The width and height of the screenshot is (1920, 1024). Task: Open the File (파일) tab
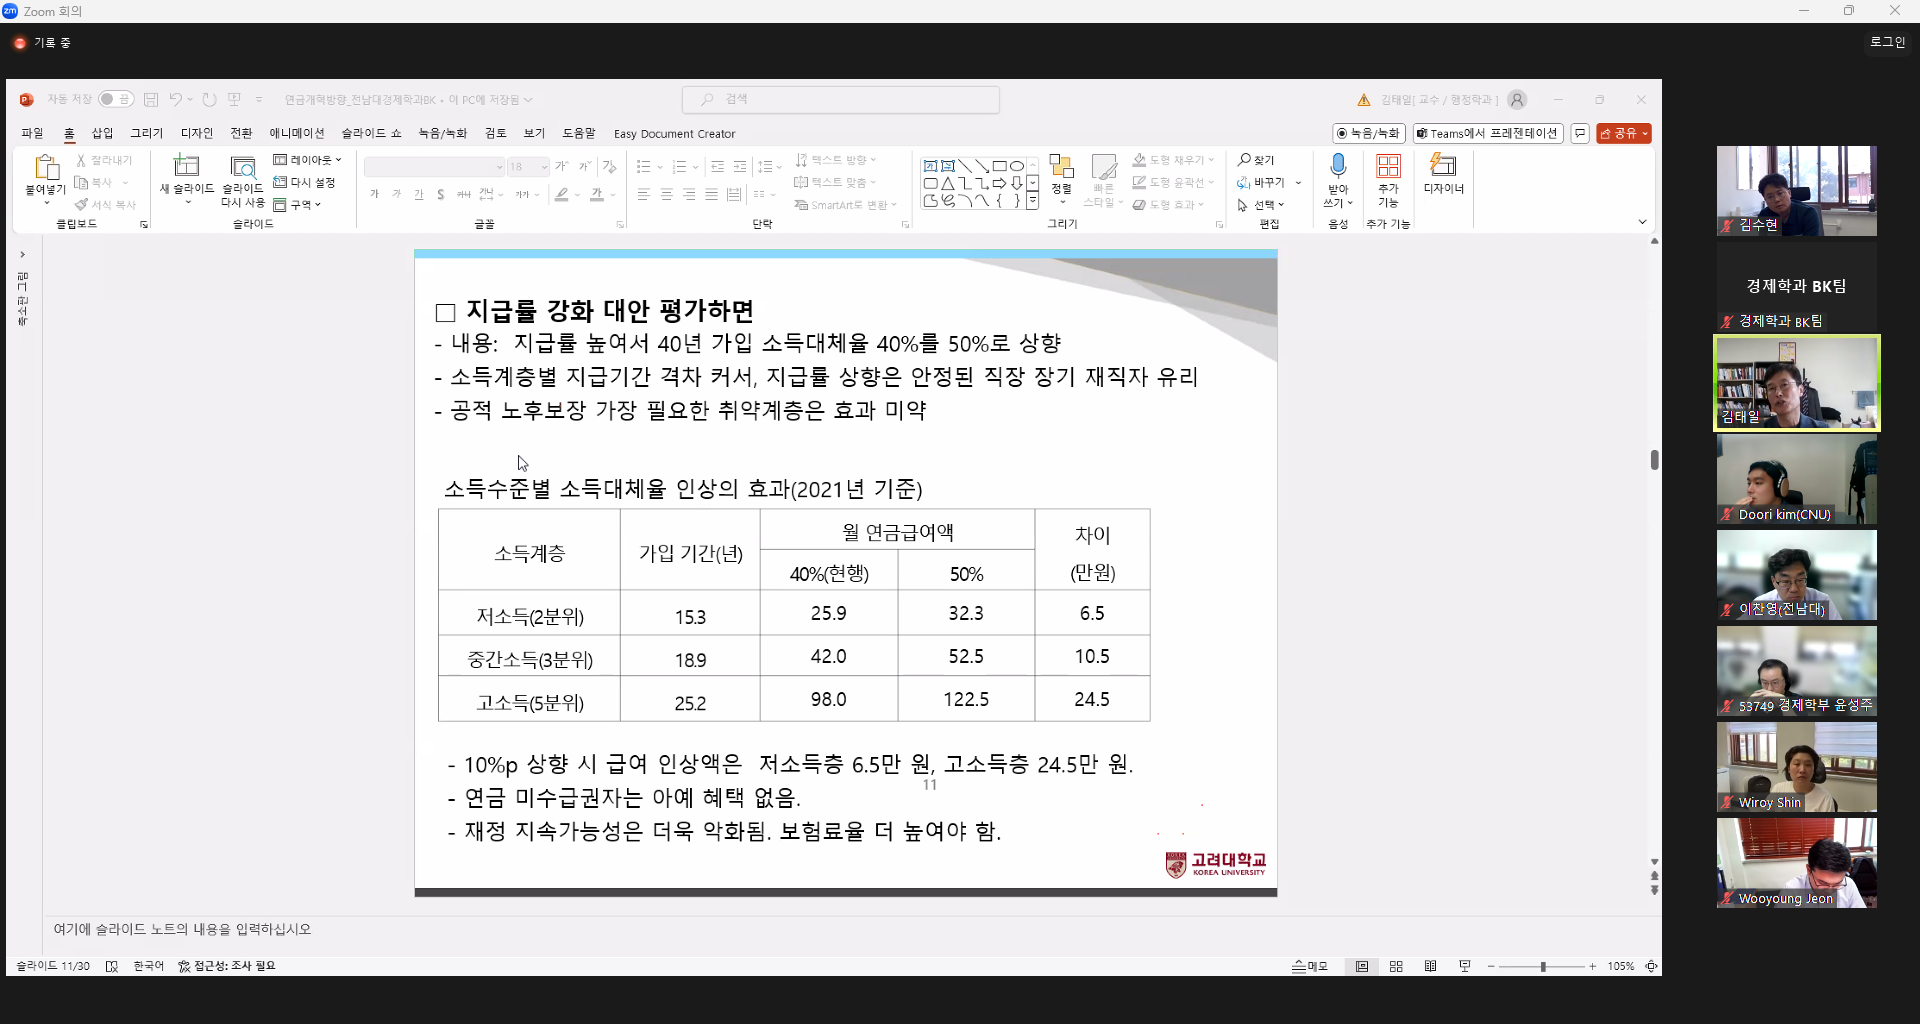pyautogui.click(x=32, y=133)
